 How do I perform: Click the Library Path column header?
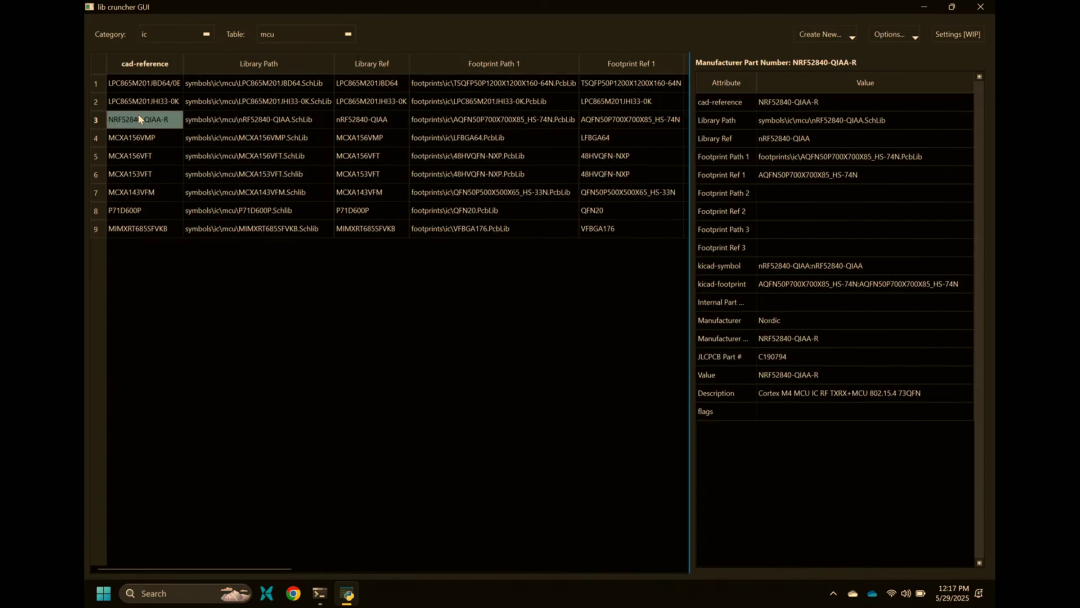point(259,63)
